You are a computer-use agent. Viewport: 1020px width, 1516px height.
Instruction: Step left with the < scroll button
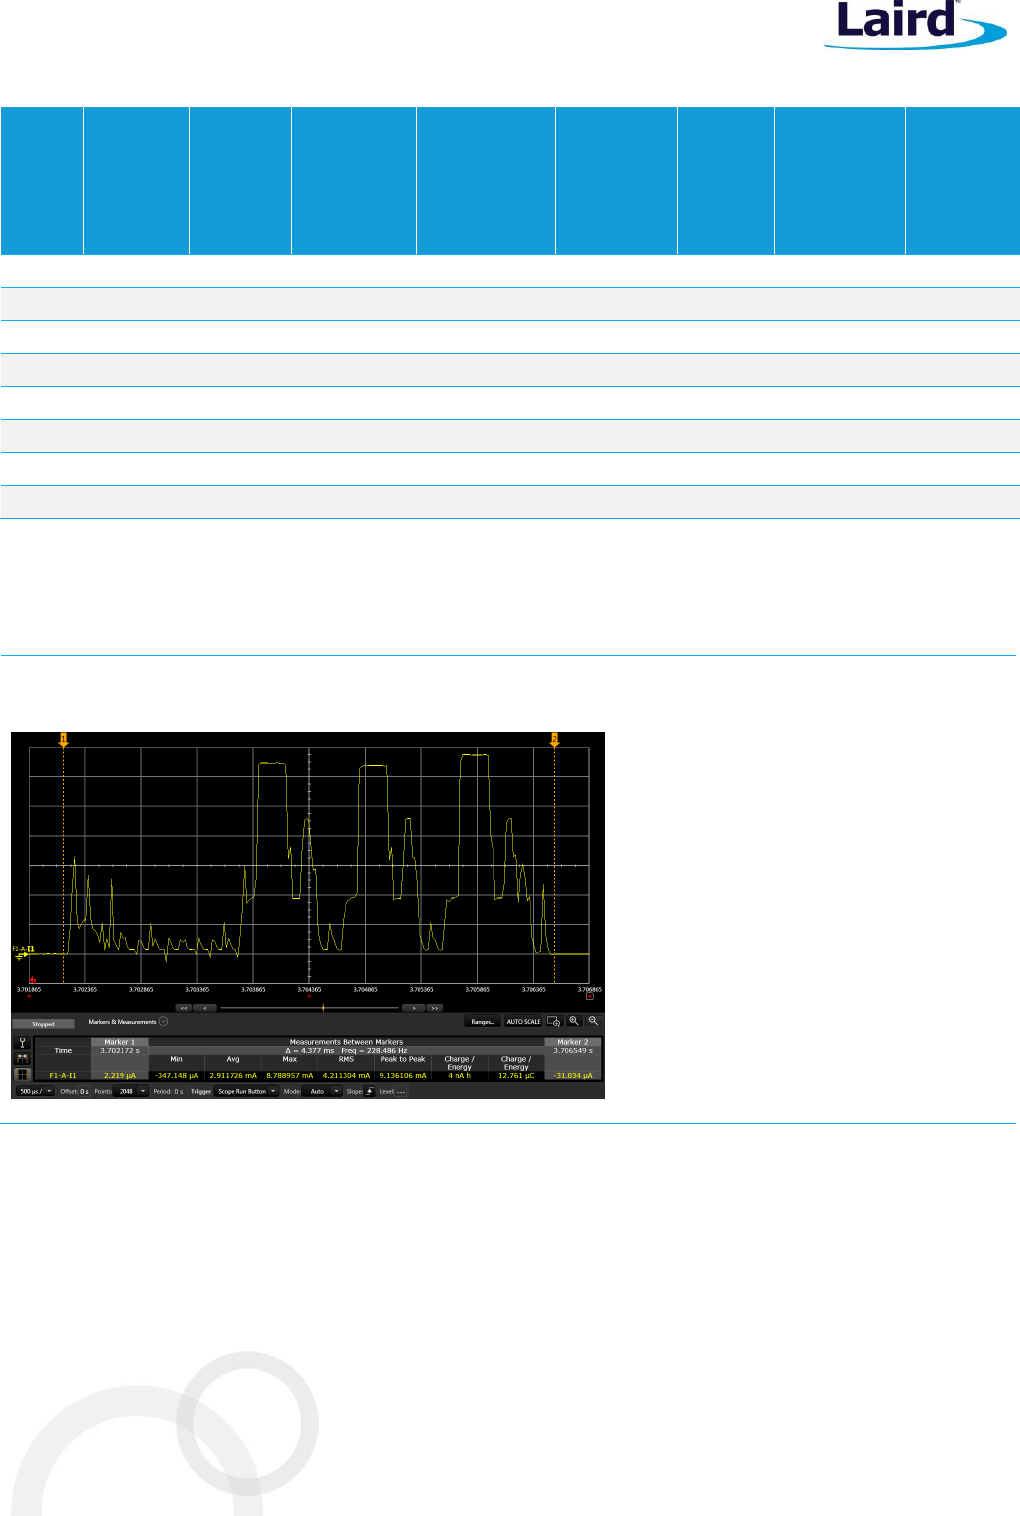[x=205, y=1008]
